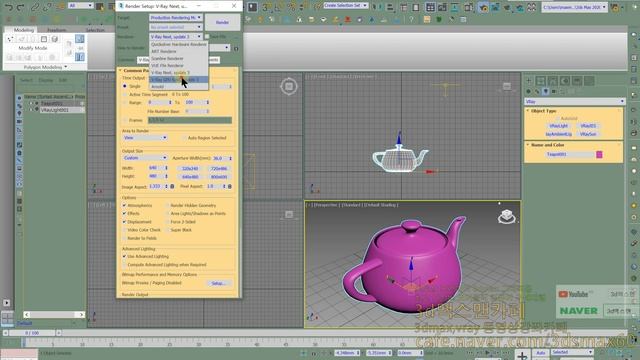Switch to the Modeling ribbon tab
640x360 pixels.
click(24, 30)
